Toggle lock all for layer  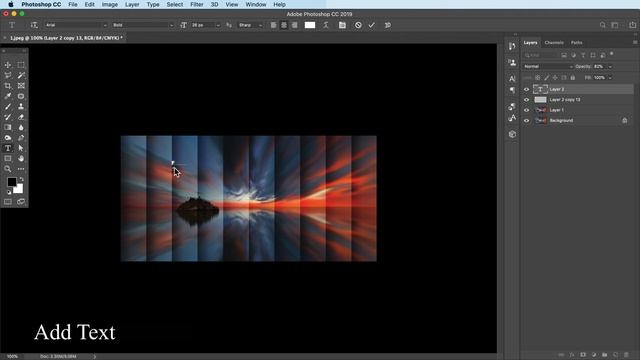pyautogui.click(x=573, y=78)
